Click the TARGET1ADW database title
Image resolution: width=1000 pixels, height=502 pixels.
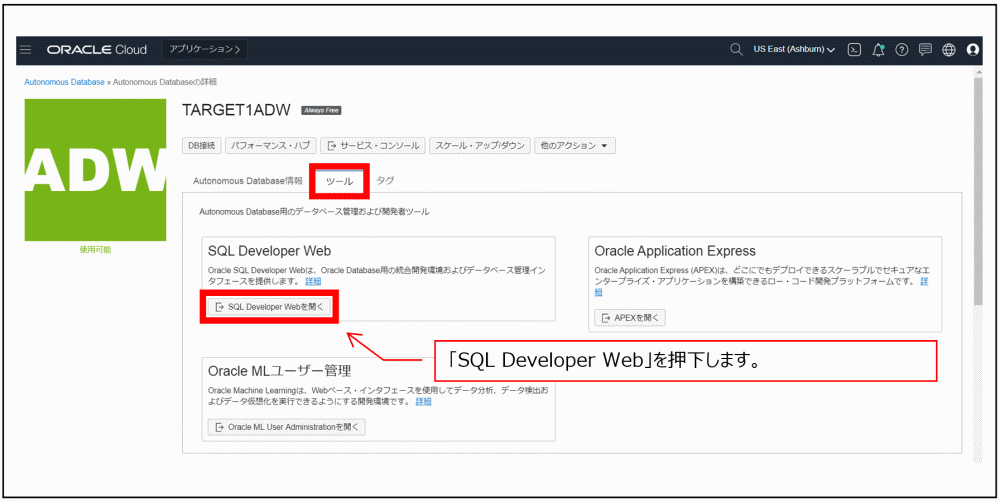(237, 110)
